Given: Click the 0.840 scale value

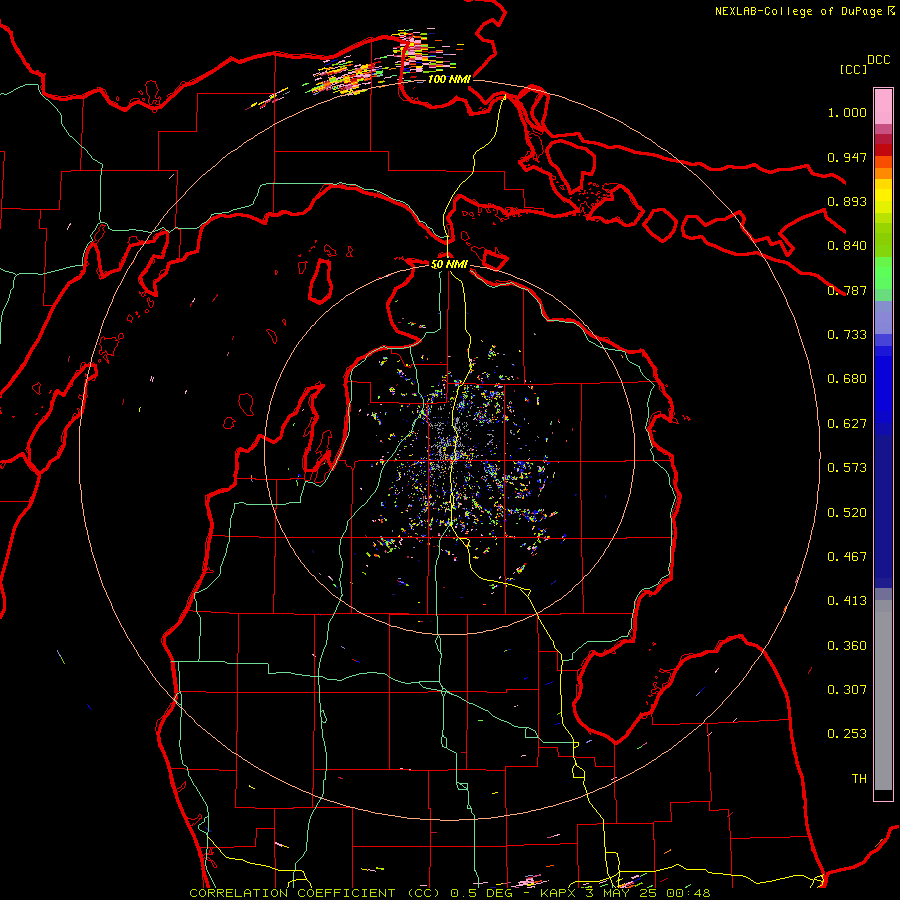Looking at the screenshot, I should point(847,246).
